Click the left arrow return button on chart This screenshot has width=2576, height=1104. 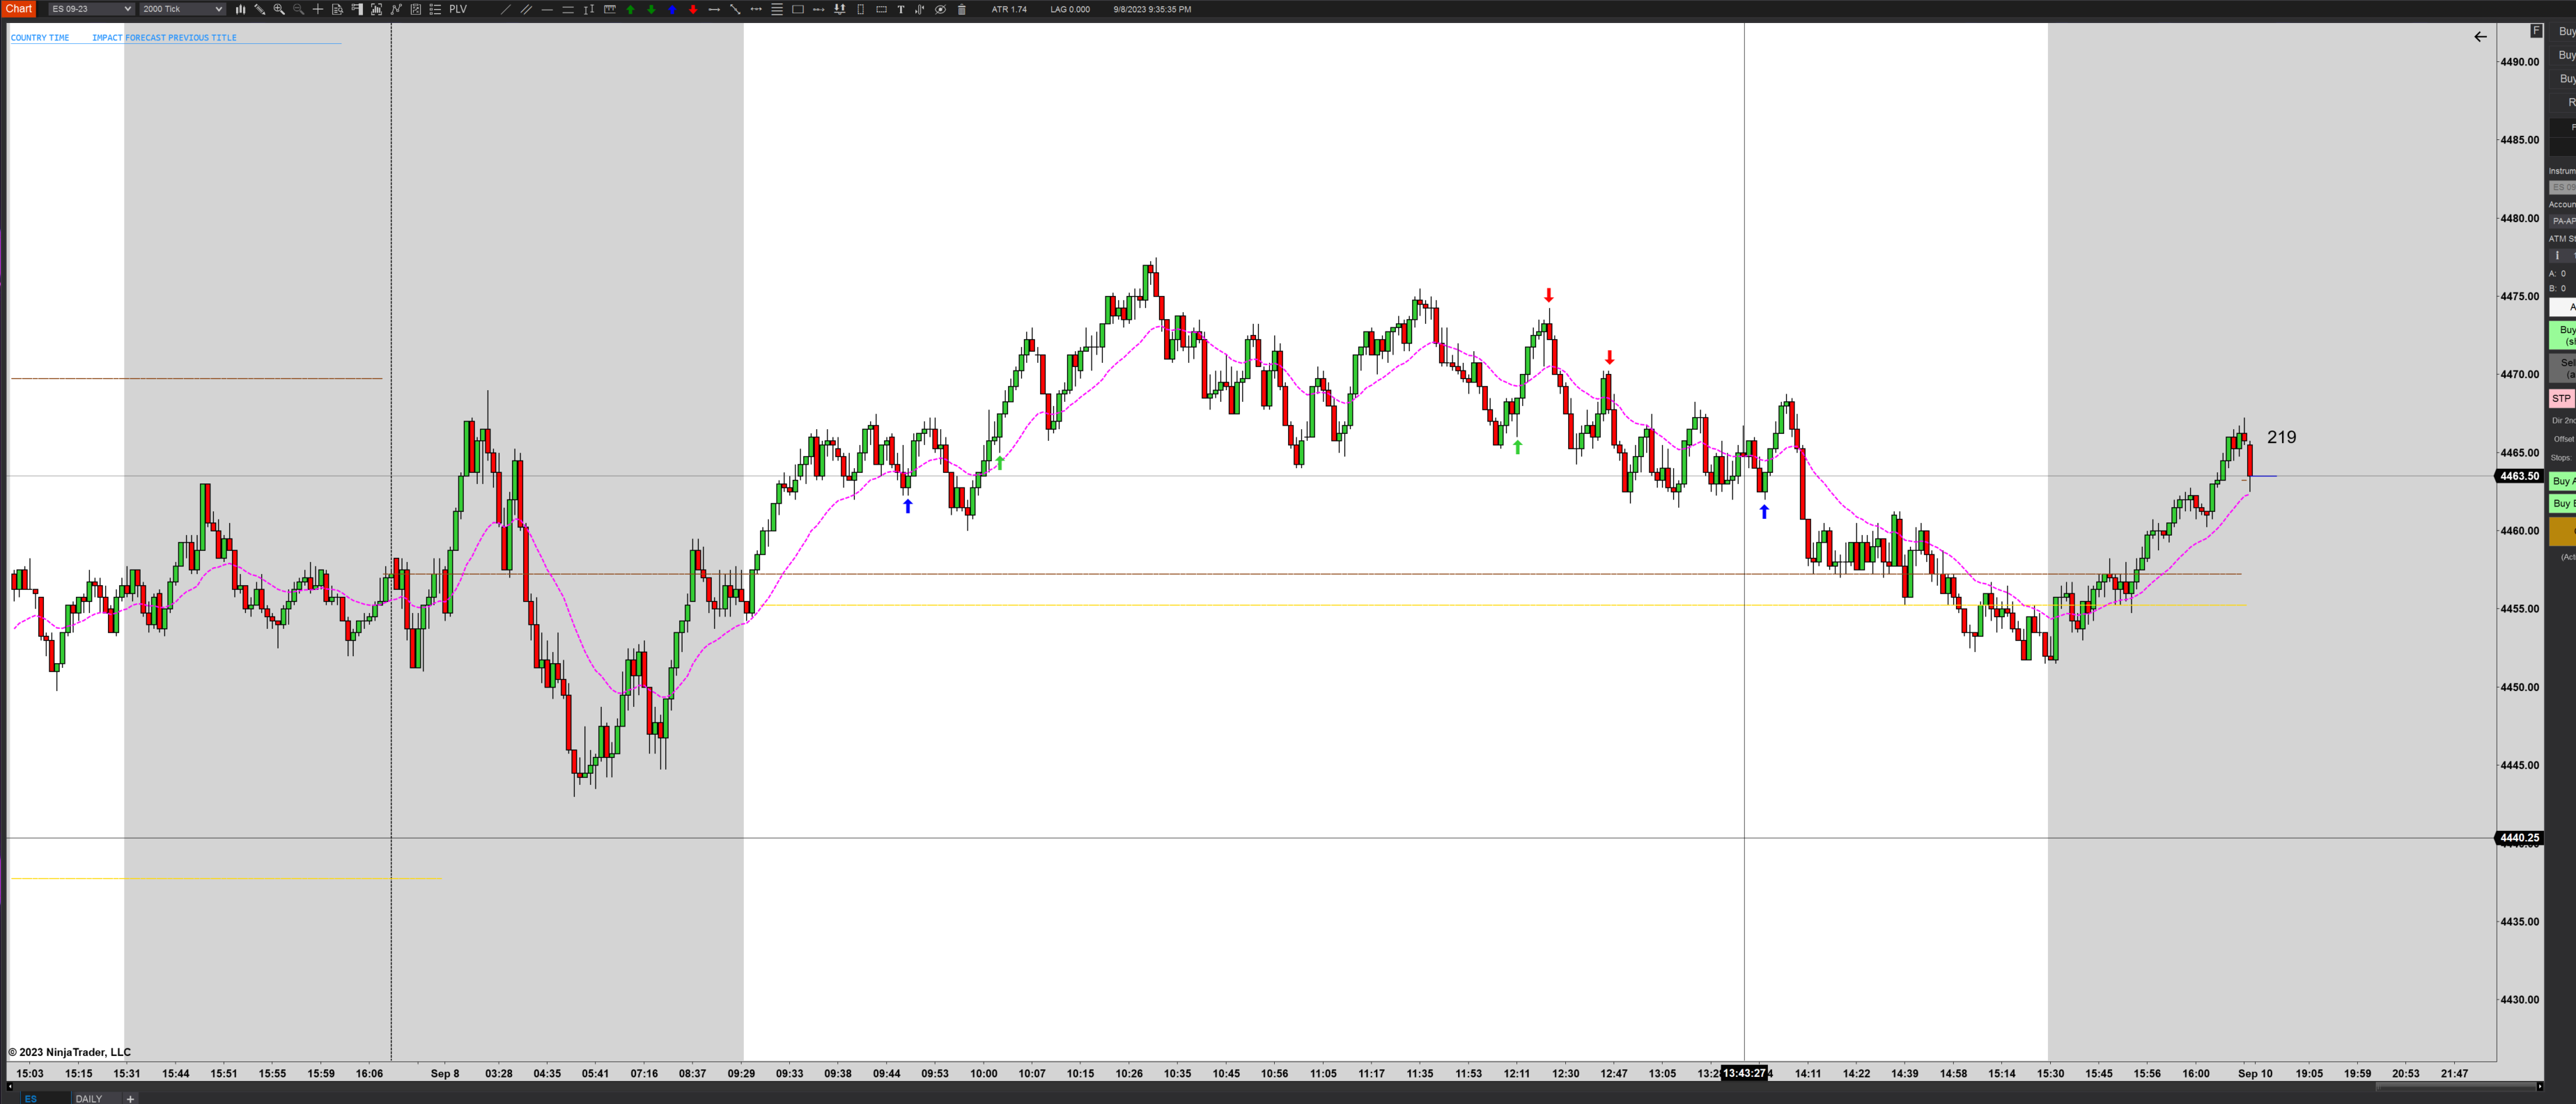(2480, 37)
